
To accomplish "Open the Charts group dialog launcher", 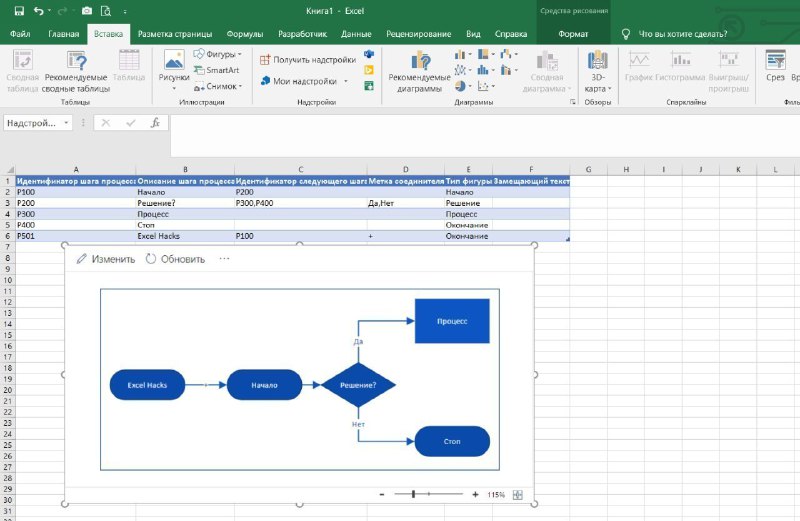I will tap(573, 102).
